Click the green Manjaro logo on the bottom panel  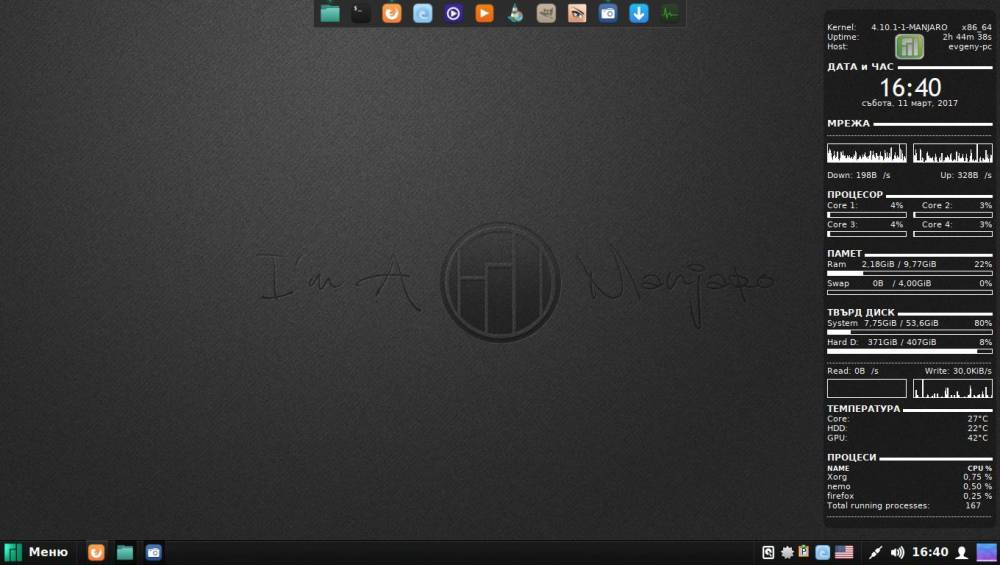point(13,552)
